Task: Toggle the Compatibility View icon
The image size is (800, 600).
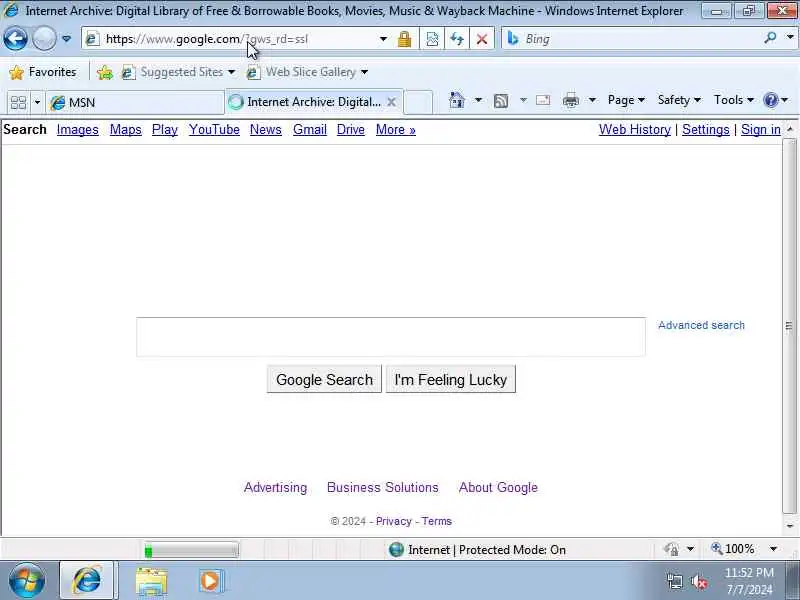Action: point(432,39)
